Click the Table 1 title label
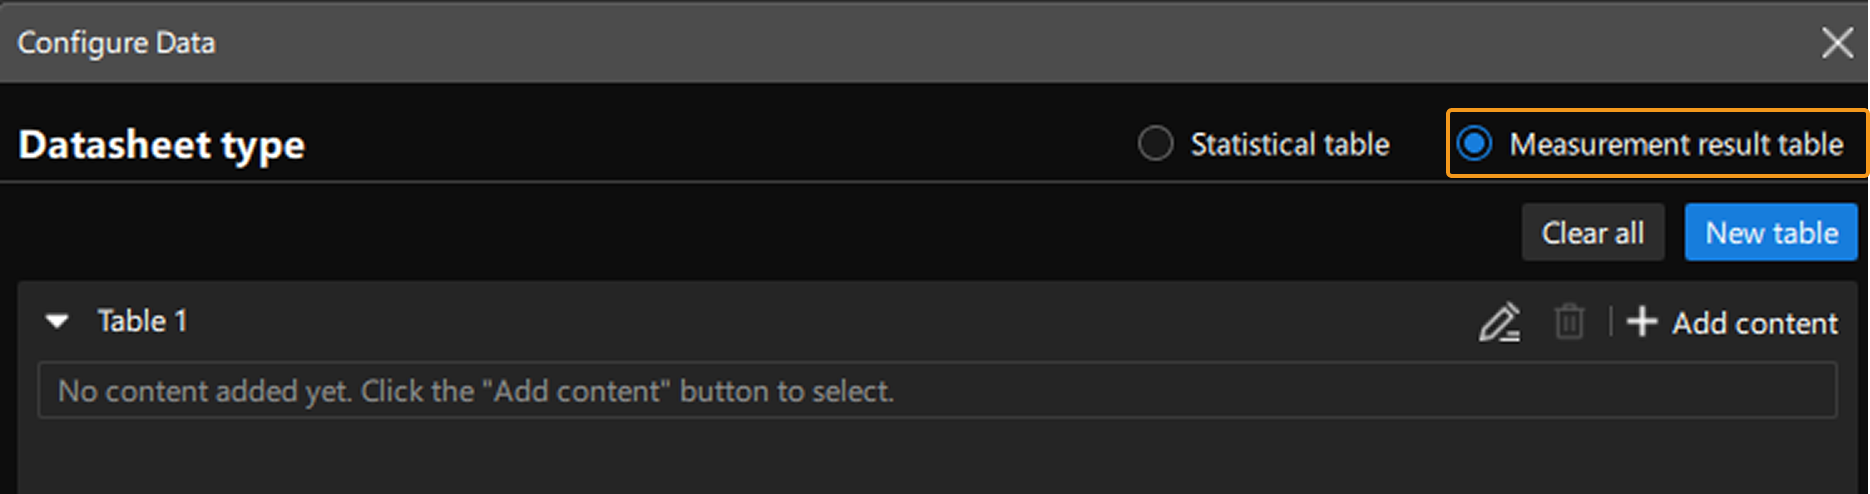Viewport: 1870px width, 494px height. (x=142, y=321)
